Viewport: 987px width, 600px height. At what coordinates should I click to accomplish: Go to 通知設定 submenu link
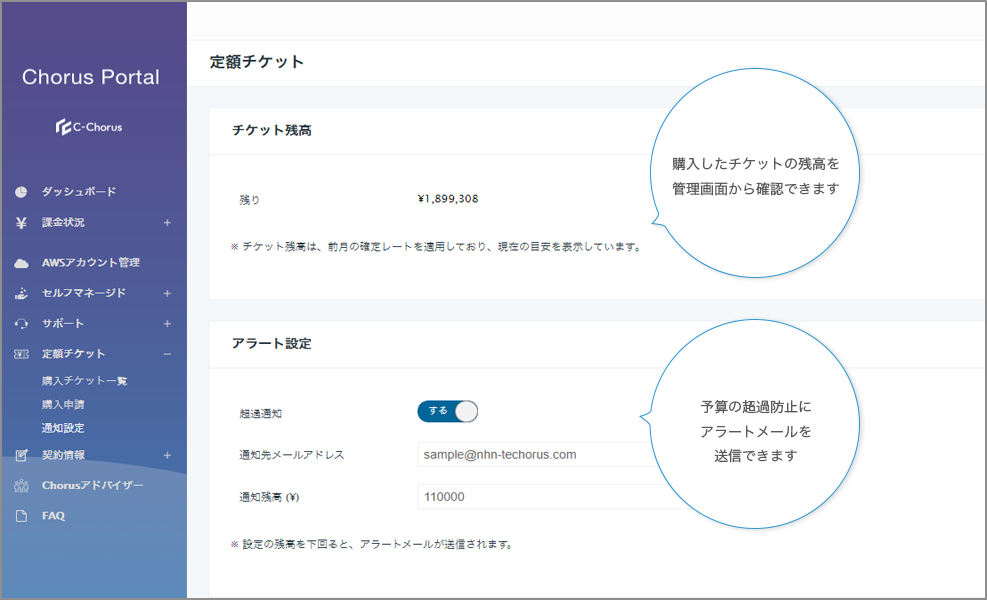pyautogui.click(x=63, y=428)
